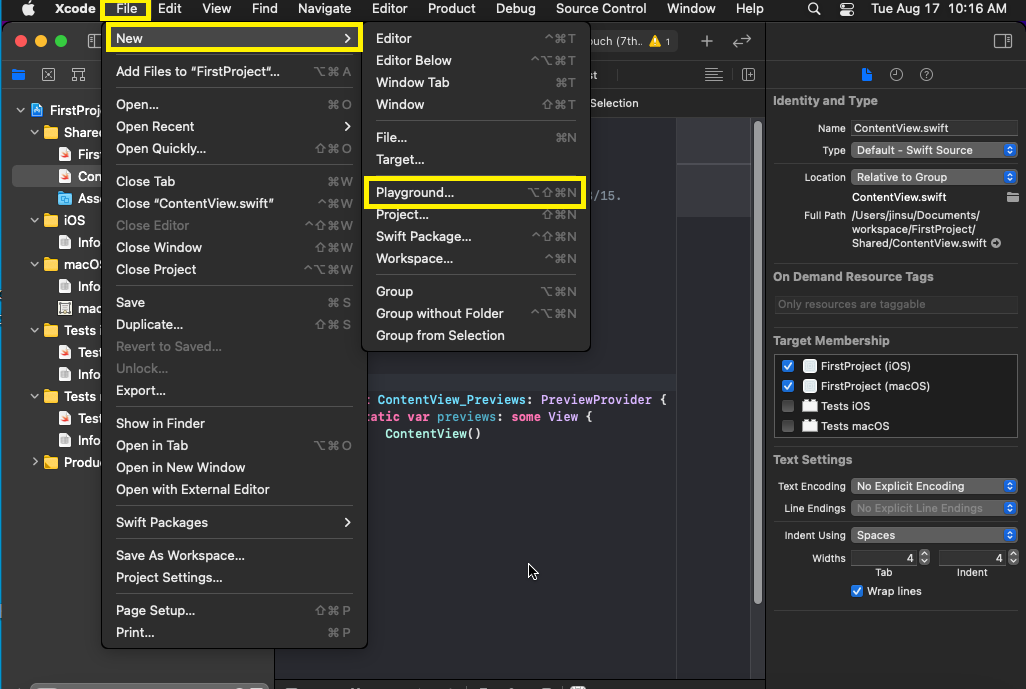The height and width of the screenshot is (689, 1026).
Task: Click Project Settings... in the File menu
Action: point(169,577)
